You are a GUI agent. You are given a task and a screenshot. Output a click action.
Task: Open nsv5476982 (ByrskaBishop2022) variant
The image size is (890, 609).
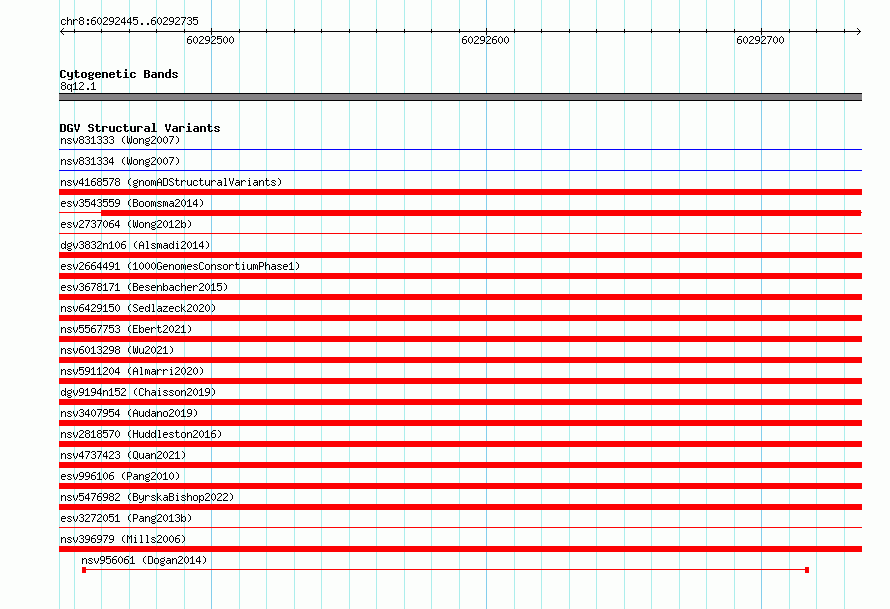[147, 497]
